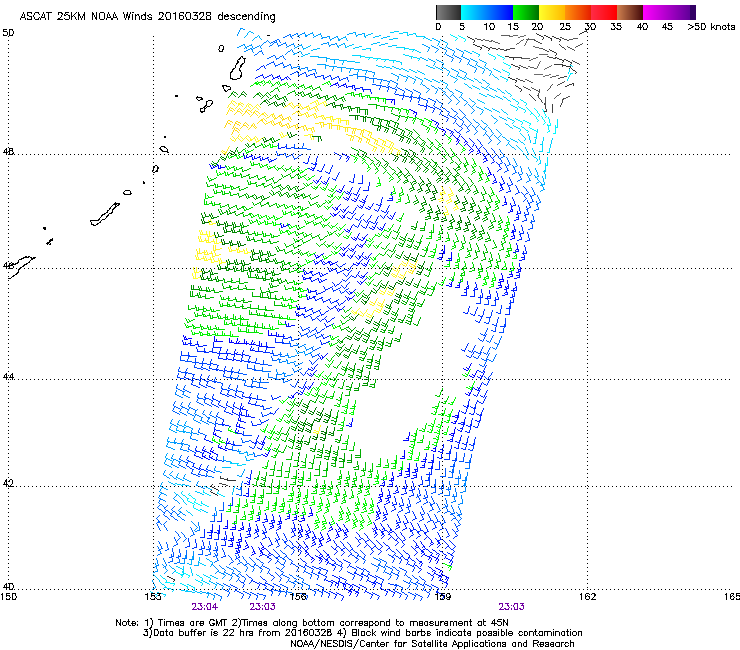Image resolution: width=740 pixels, height=650 pixels.
Task: Click the large island outline near 49.5N
Action: (x=238, y=68)
